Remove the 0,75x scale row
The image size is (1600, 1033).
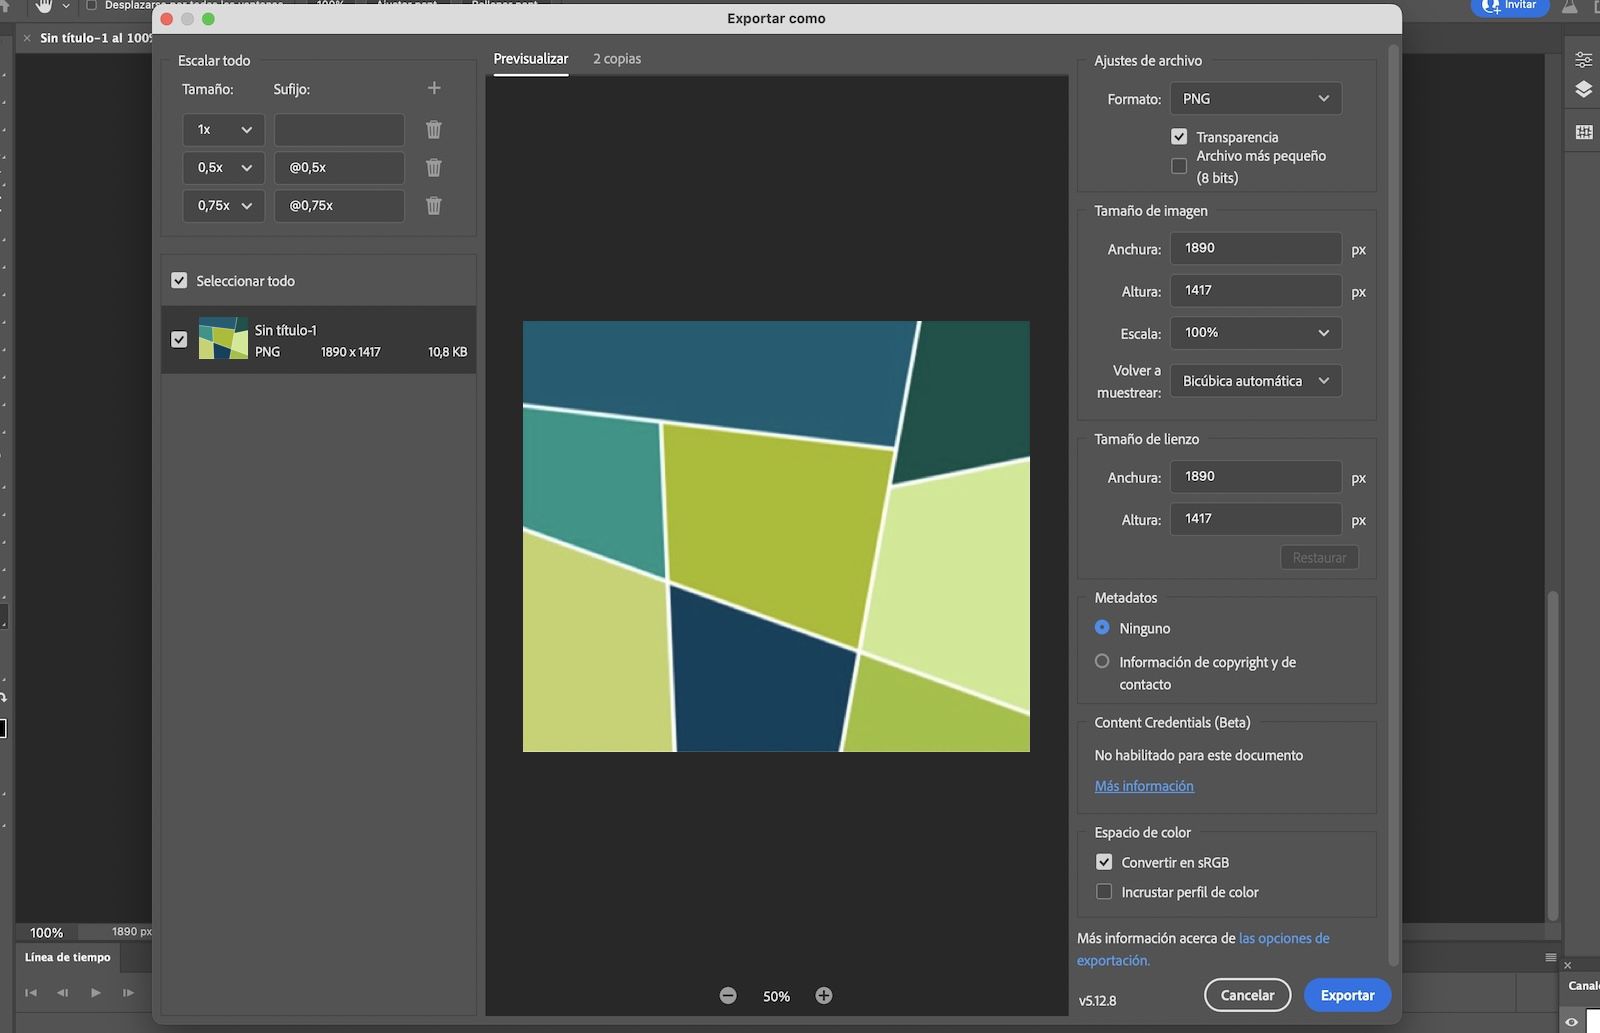click(434, 205)
